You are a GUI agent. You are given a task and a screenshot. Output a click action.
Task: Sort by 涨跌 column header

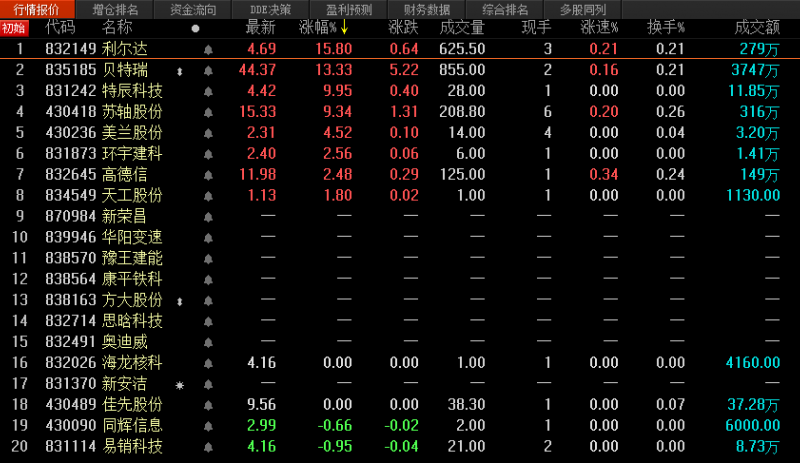403,28
